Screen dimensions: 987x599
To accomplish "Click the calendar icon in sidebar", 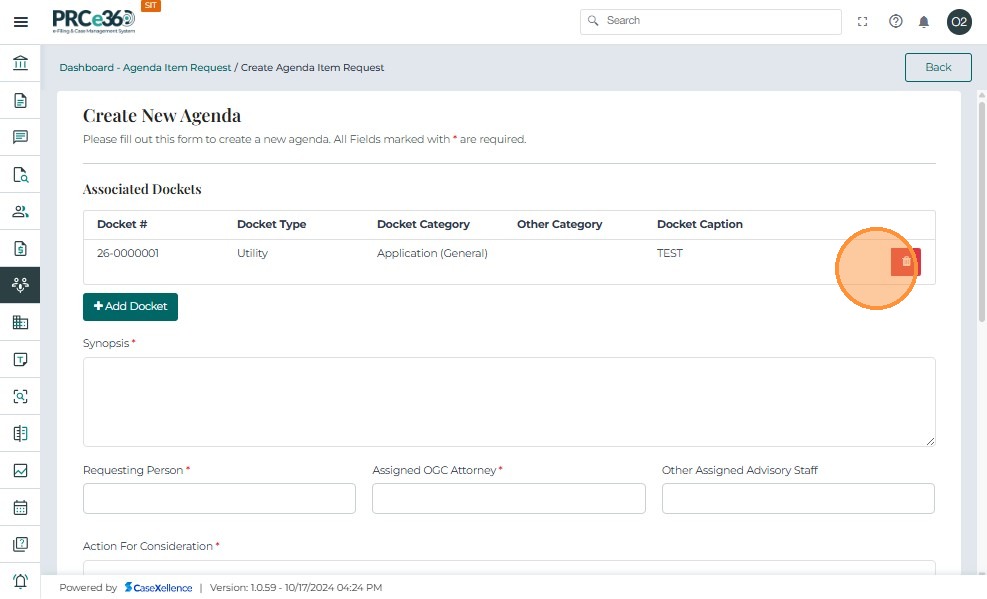I will (x=20, y=507).
